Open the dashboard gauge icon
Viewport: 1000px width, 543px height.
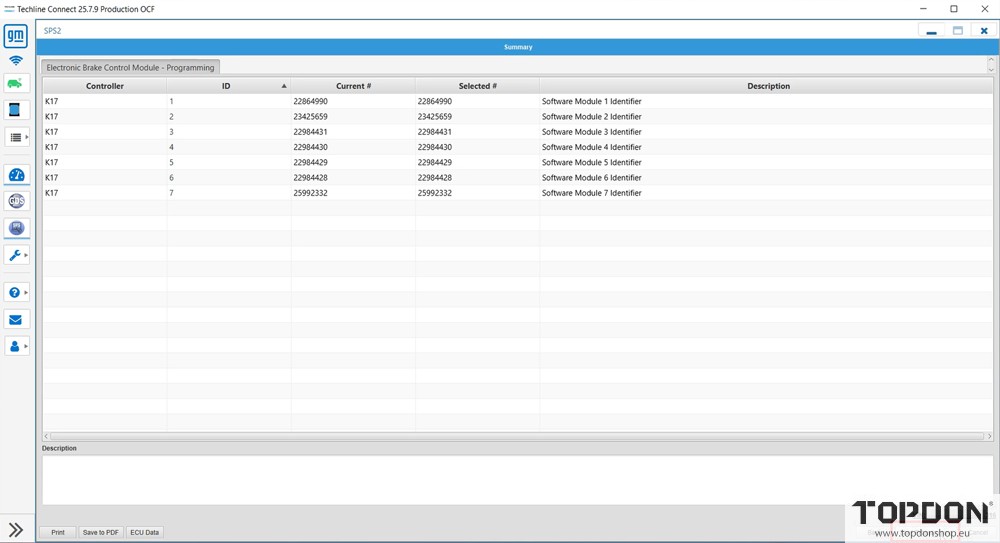[x=16, y=175]
